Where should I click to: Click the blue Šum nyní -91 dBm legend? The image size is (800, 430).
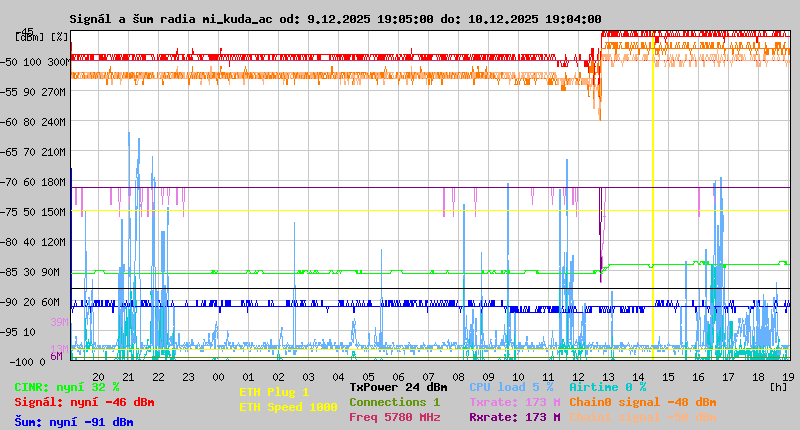[x=74, y=422]
